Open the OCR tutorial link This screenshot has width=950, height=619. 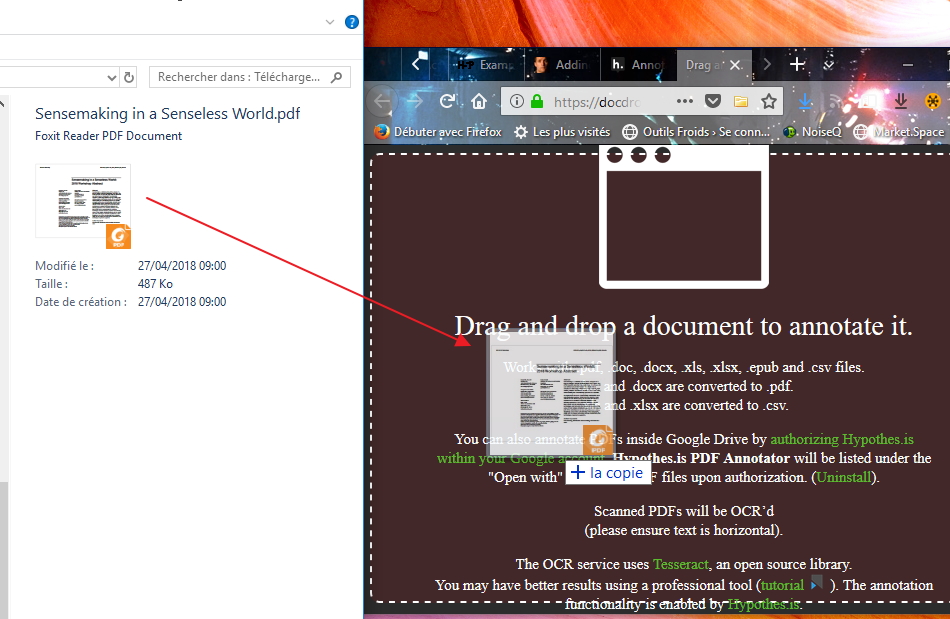click(782, 585)
